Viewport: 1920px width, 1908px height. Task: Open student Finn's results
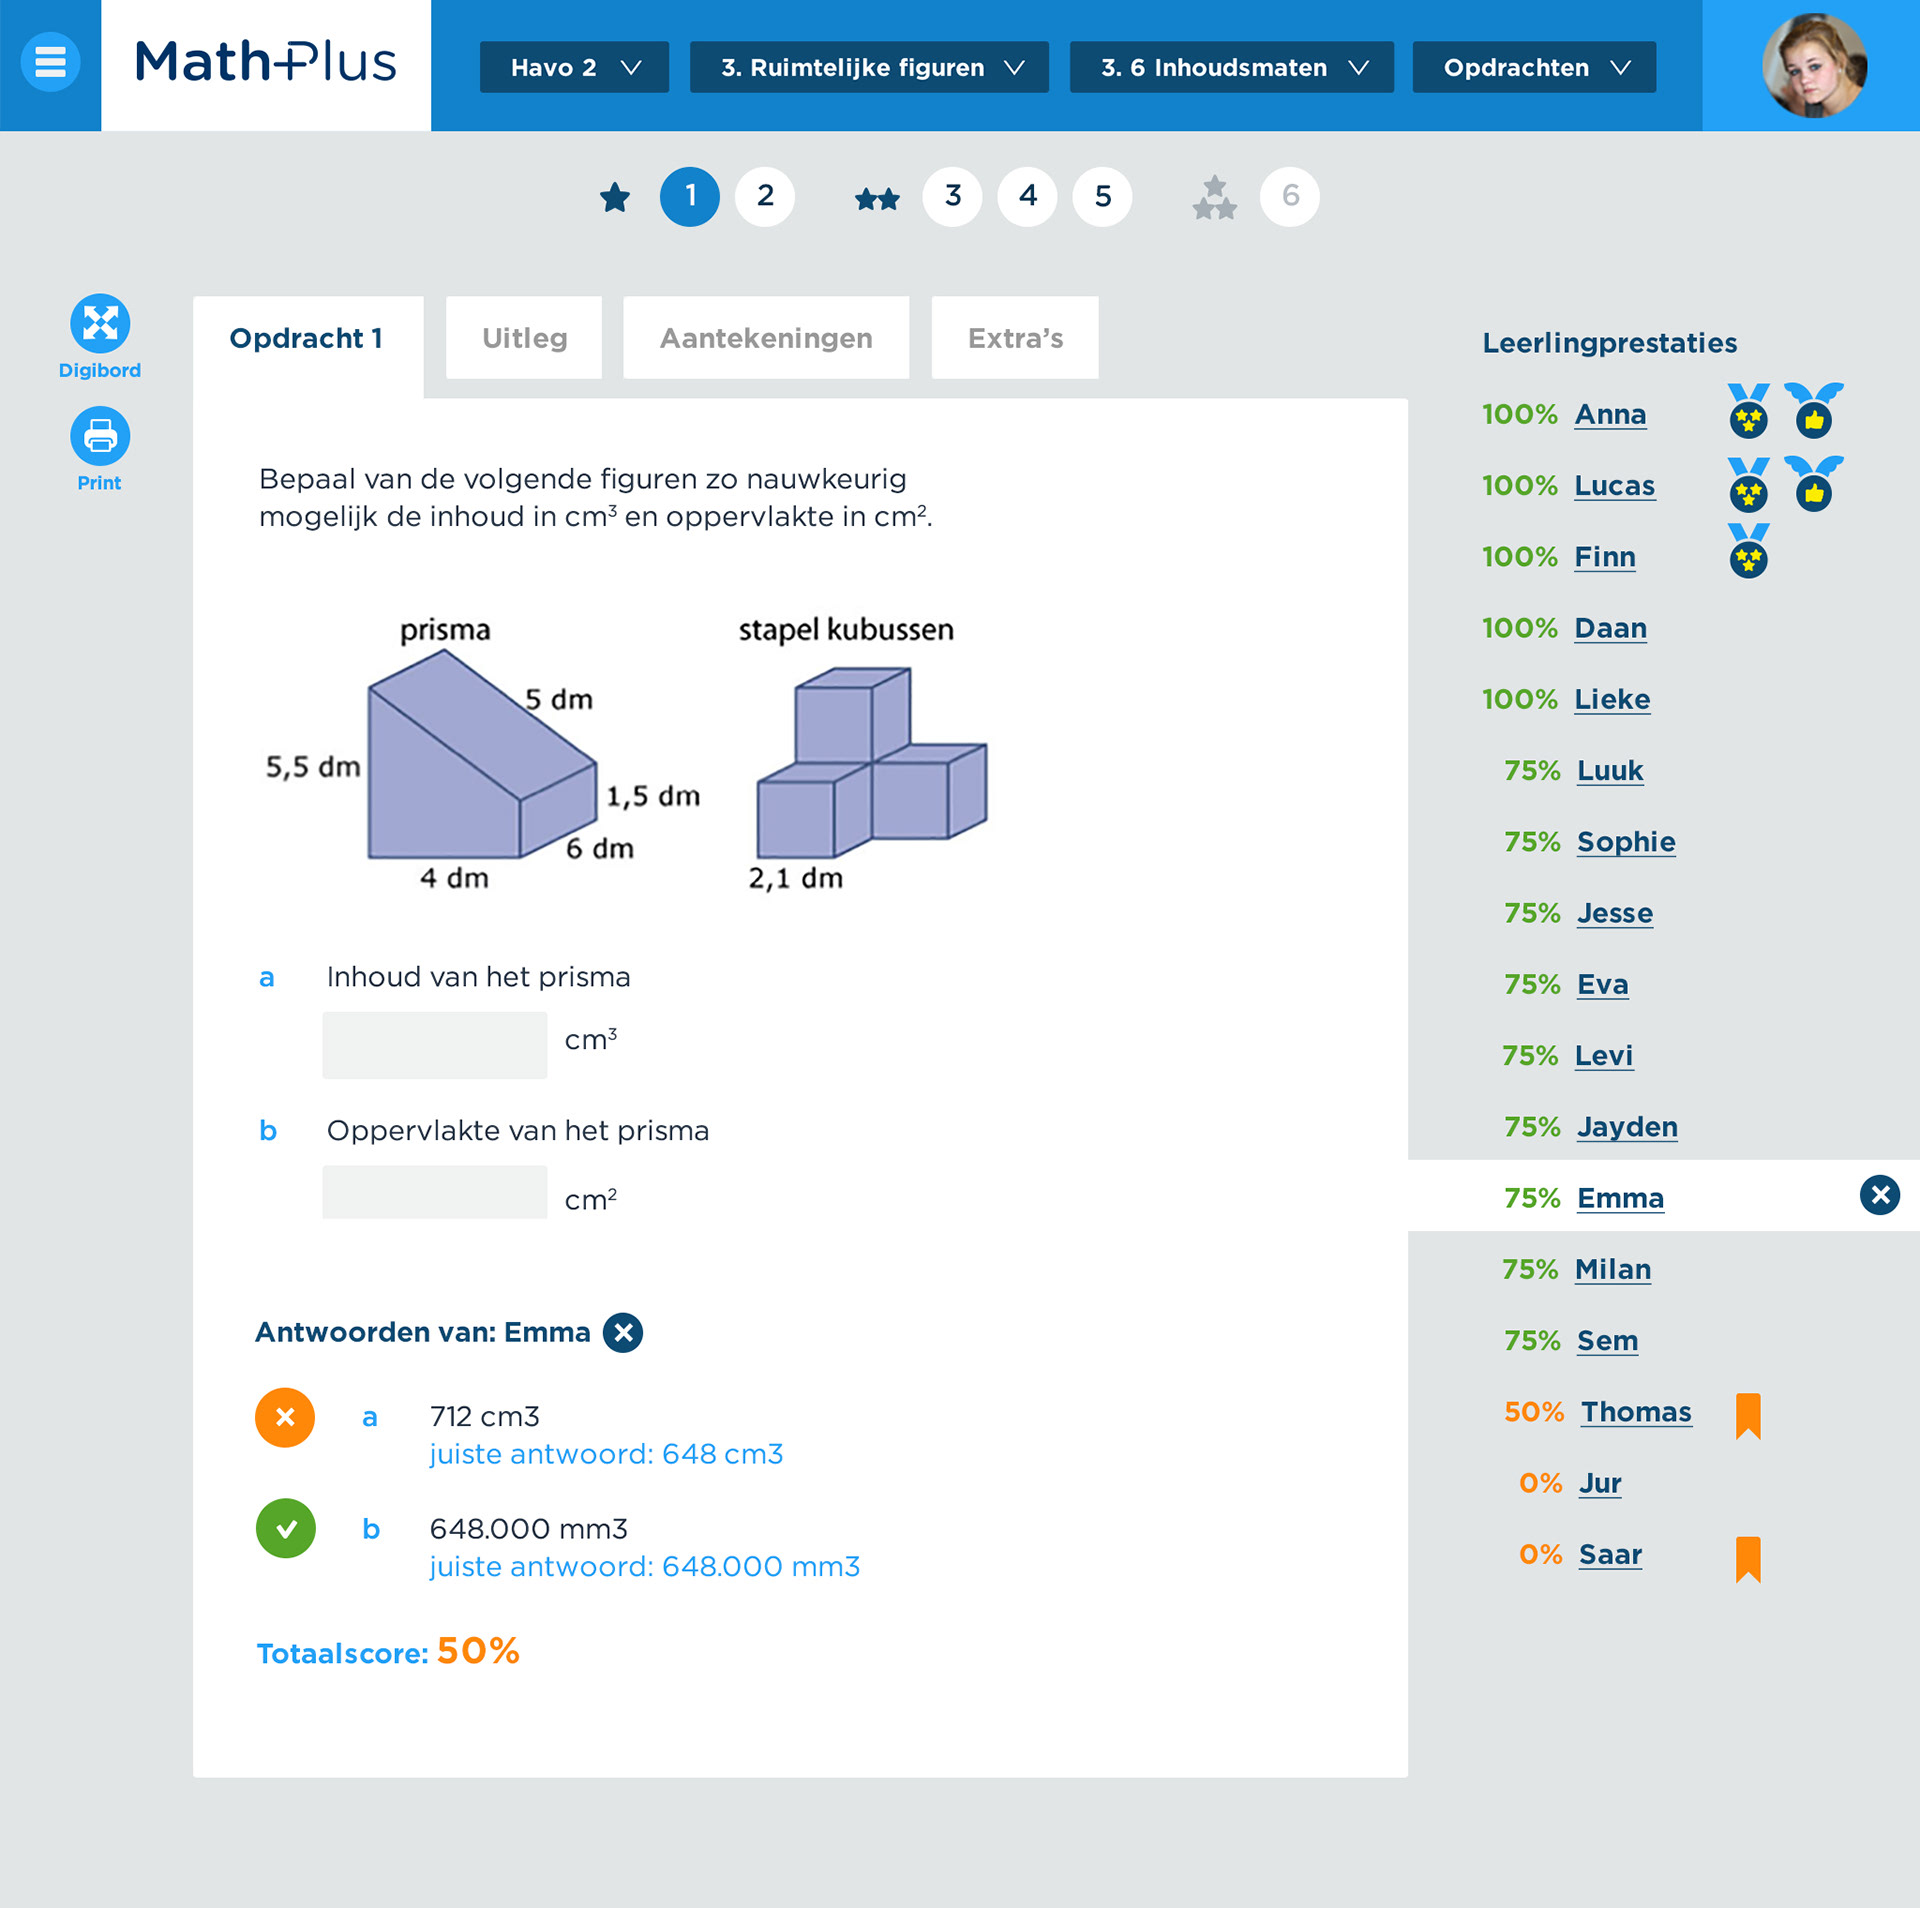tap(1605, 556)
